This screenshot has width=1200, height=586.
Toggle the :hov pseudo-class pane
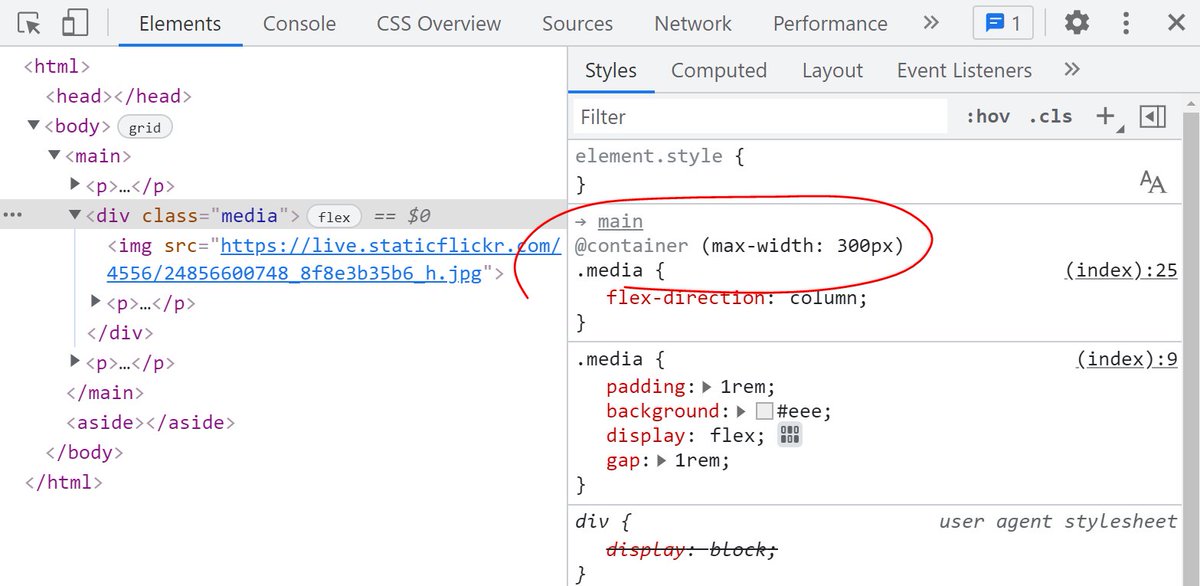point(987,116)
